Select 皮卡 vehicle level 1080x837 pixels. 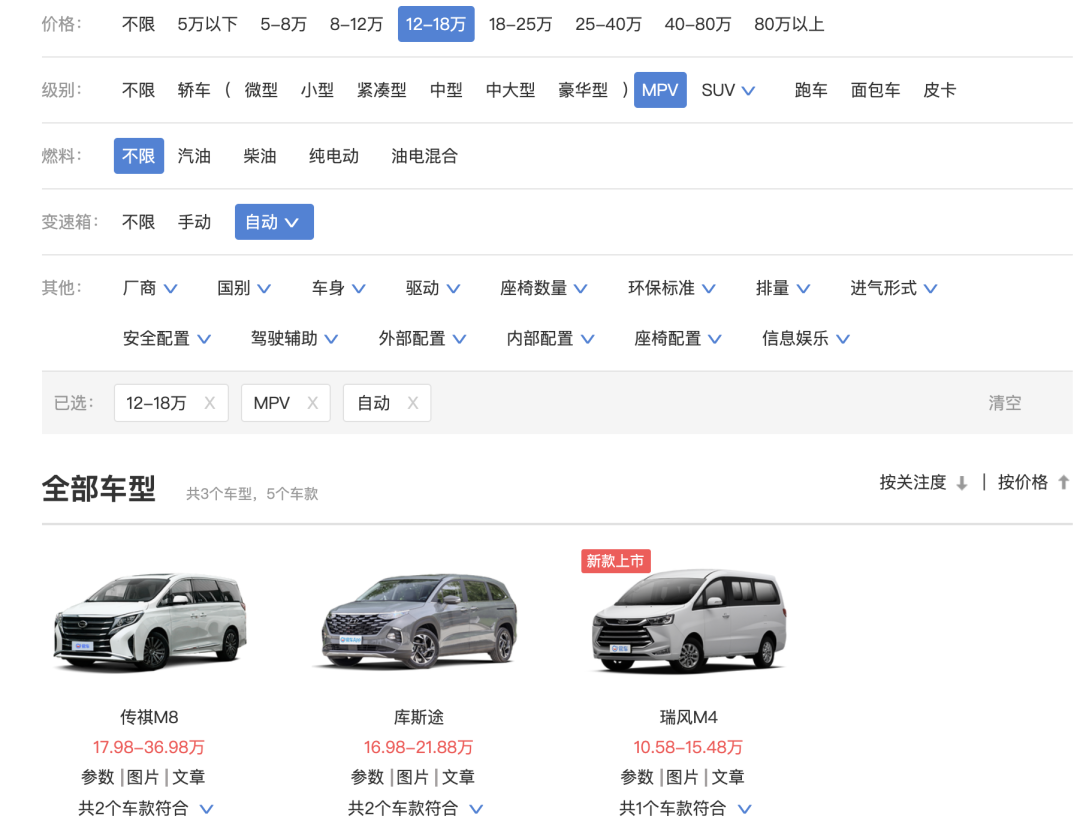[939, 90]
